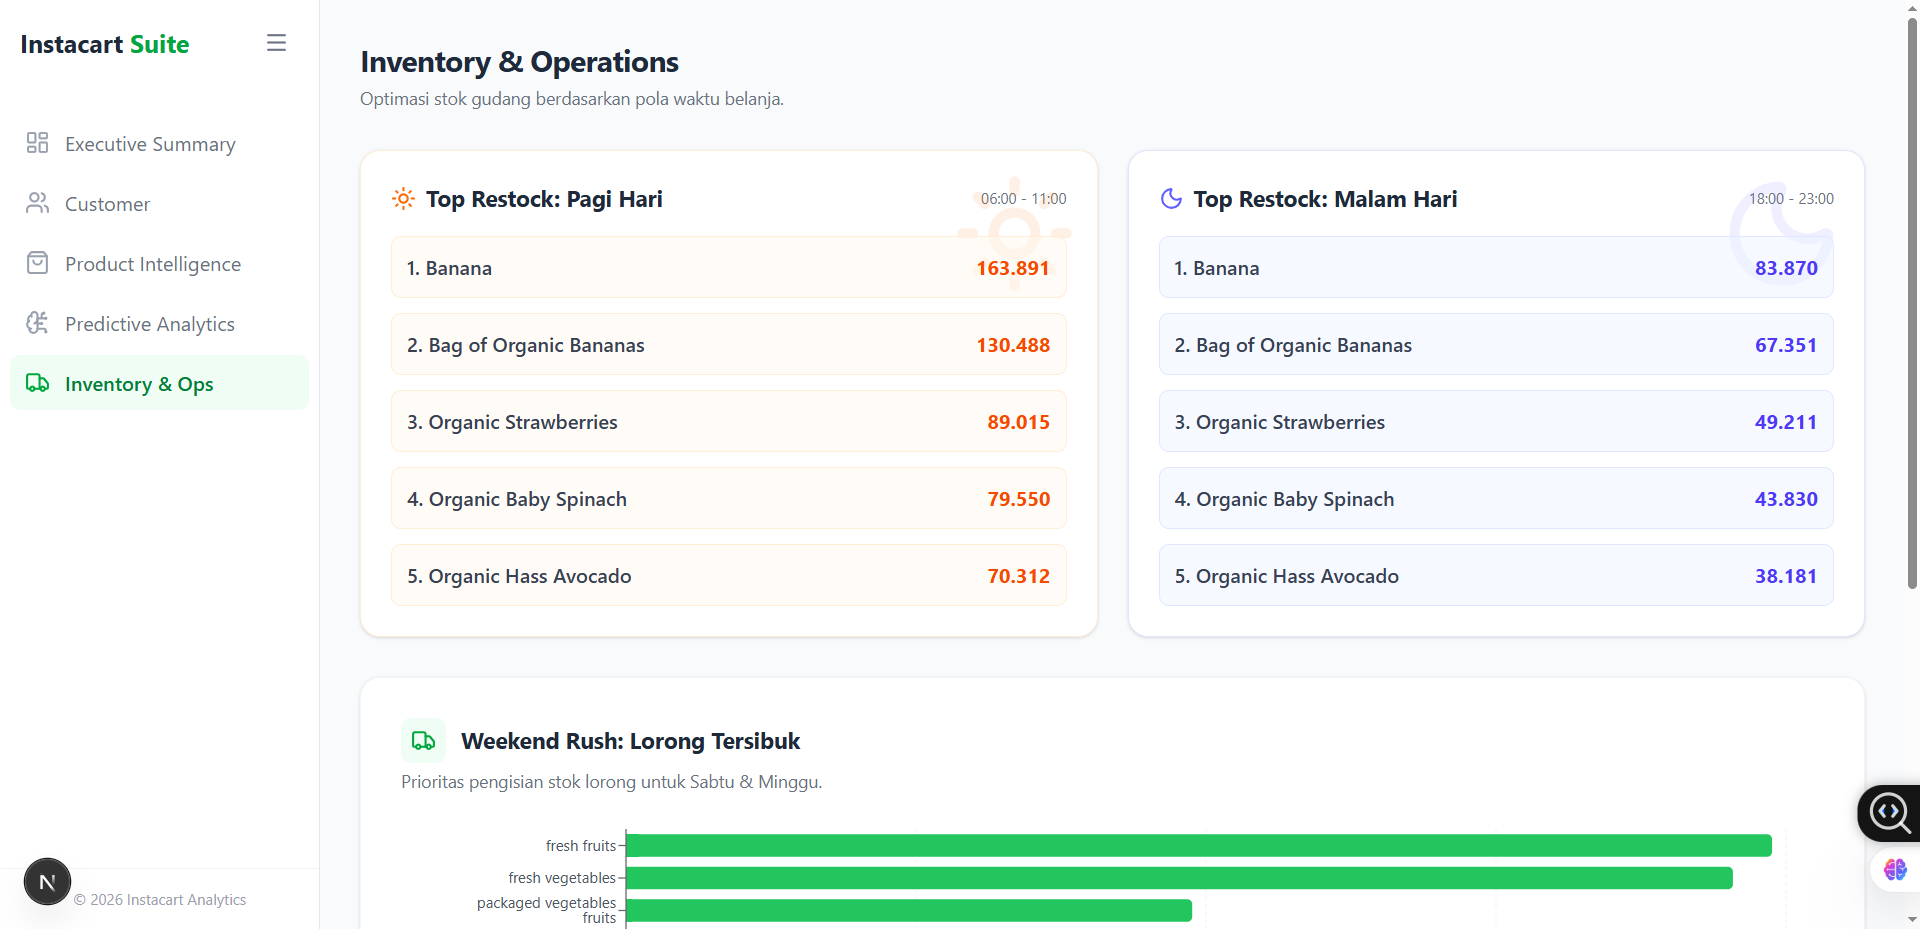Click the sun icon beside Pagi Hari
The height and width of the screenshot is (929, 1920).
(x=403, y=199)
